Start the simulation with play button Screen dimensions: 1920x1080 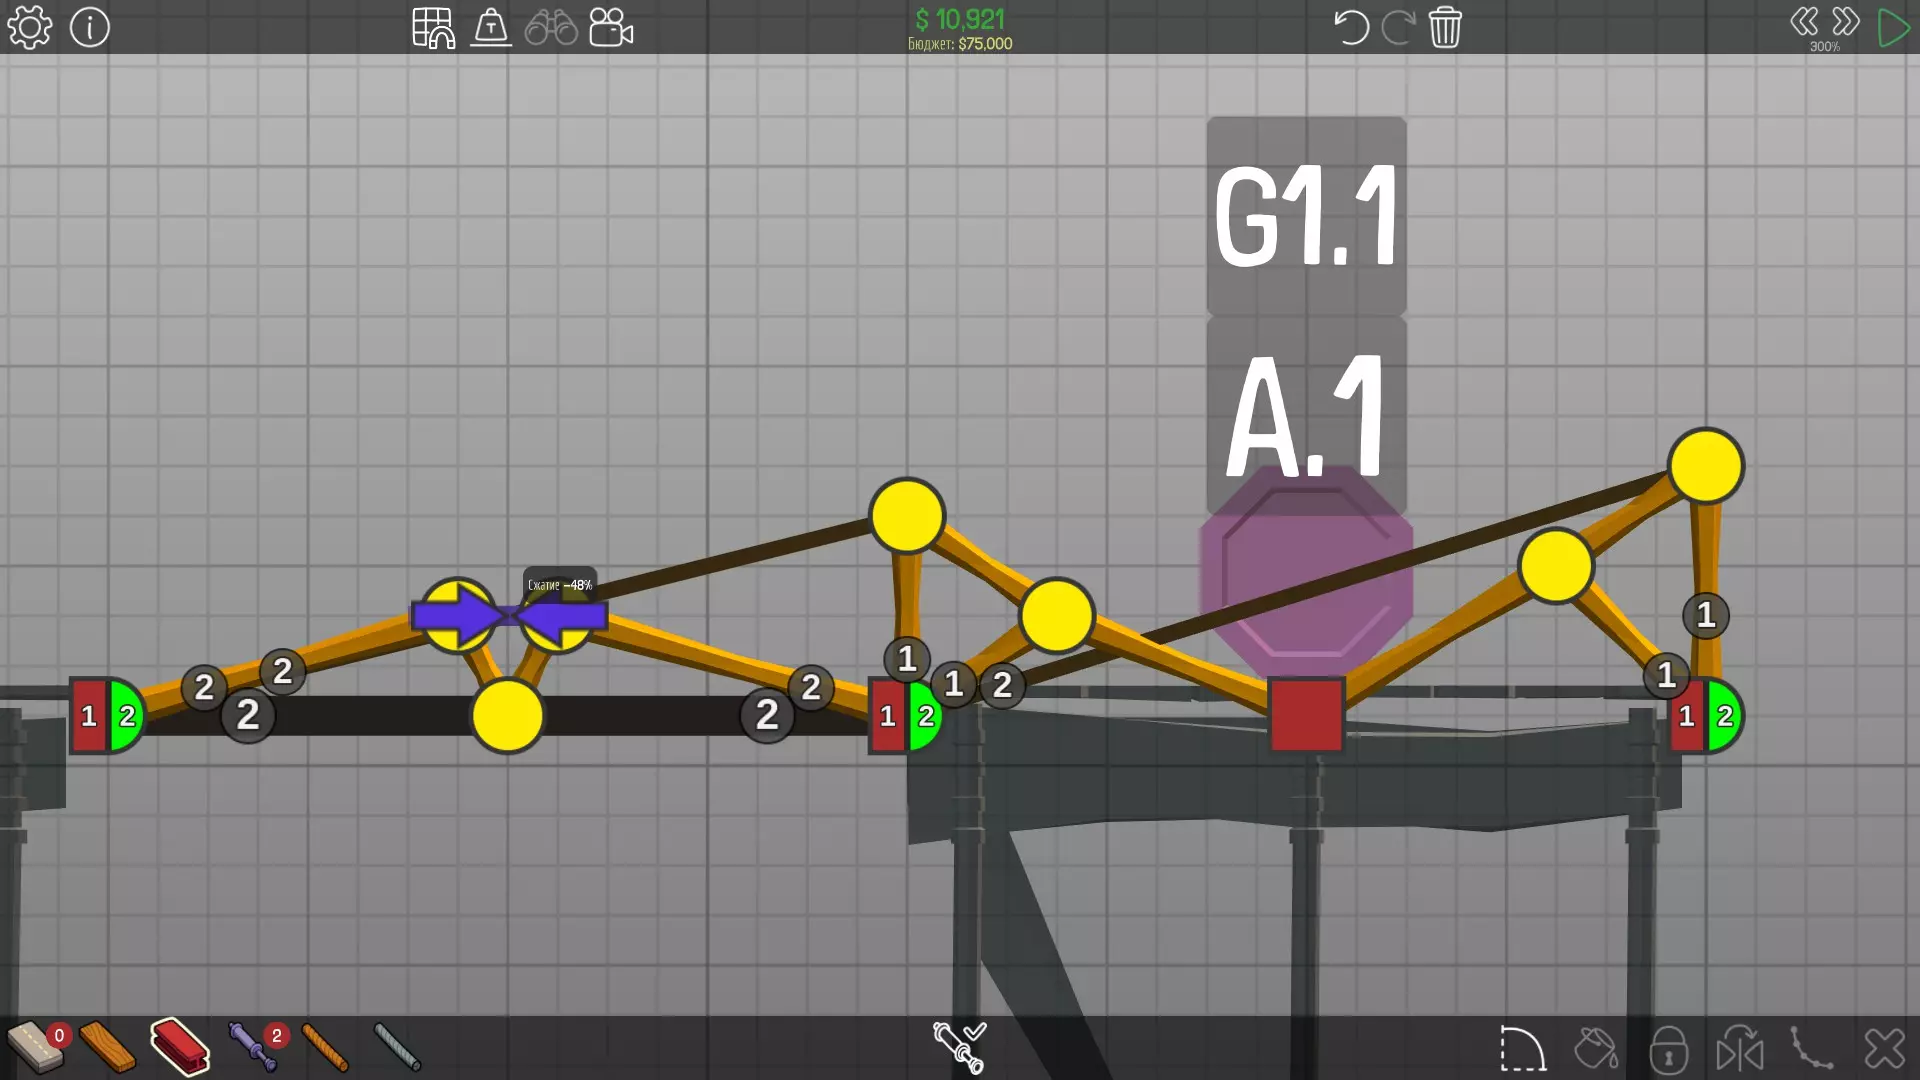click(x=1893, y=28)
